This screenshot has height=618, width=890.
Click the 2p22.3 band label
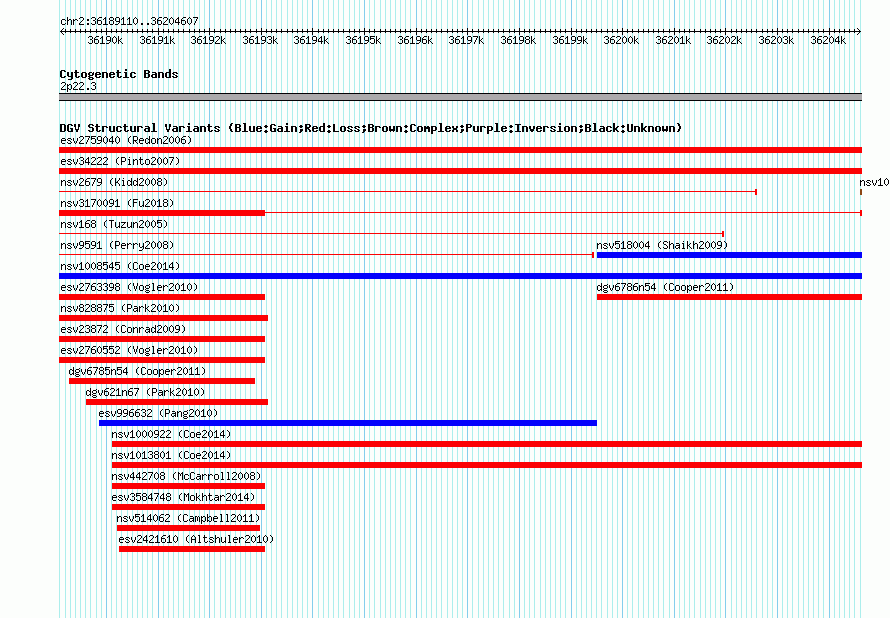78,86
